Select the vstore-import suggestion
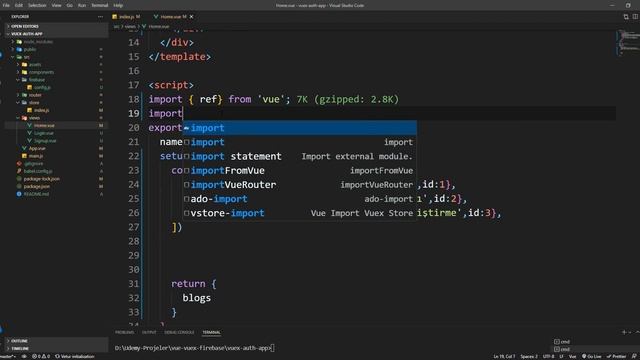 300,213
